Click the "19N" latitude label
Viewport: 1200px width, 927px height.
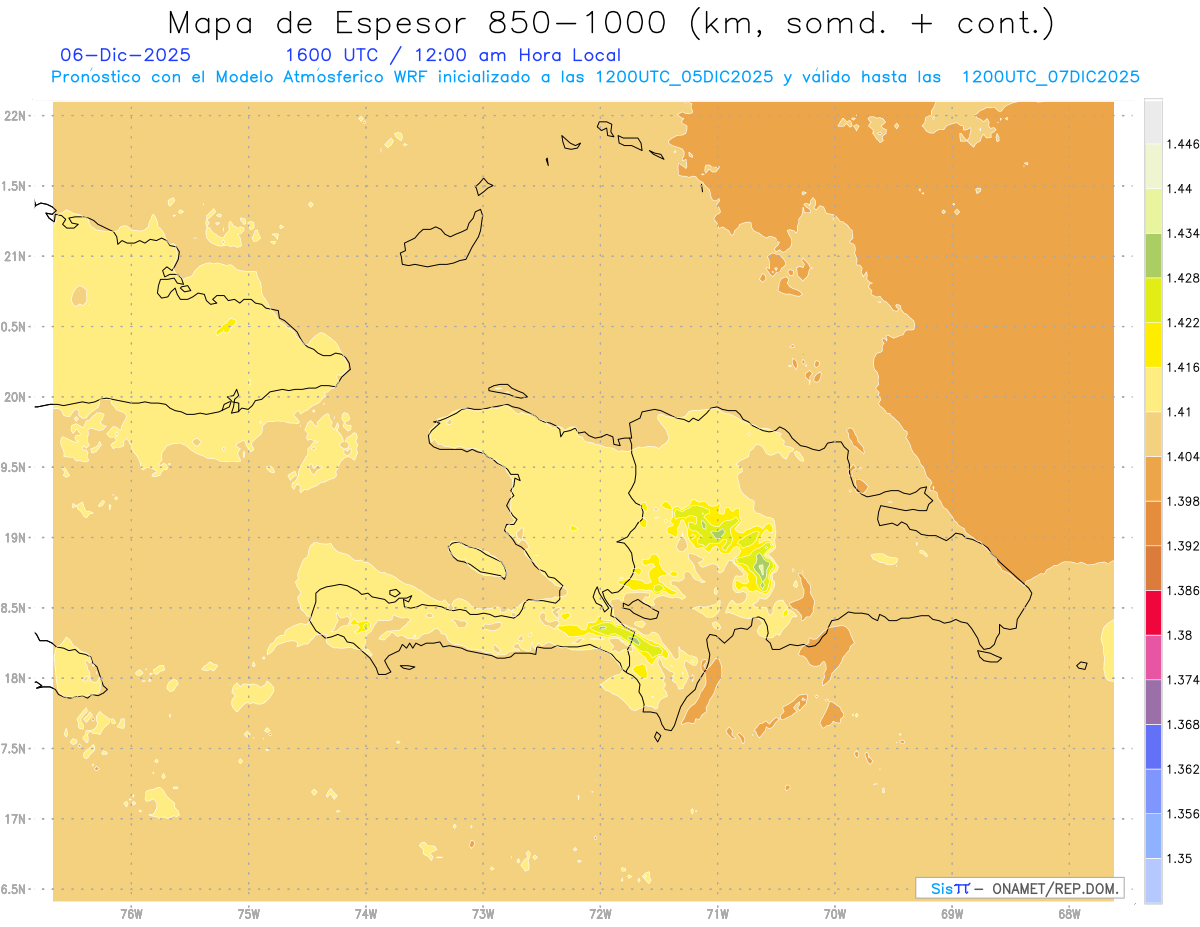coord(17,538)
